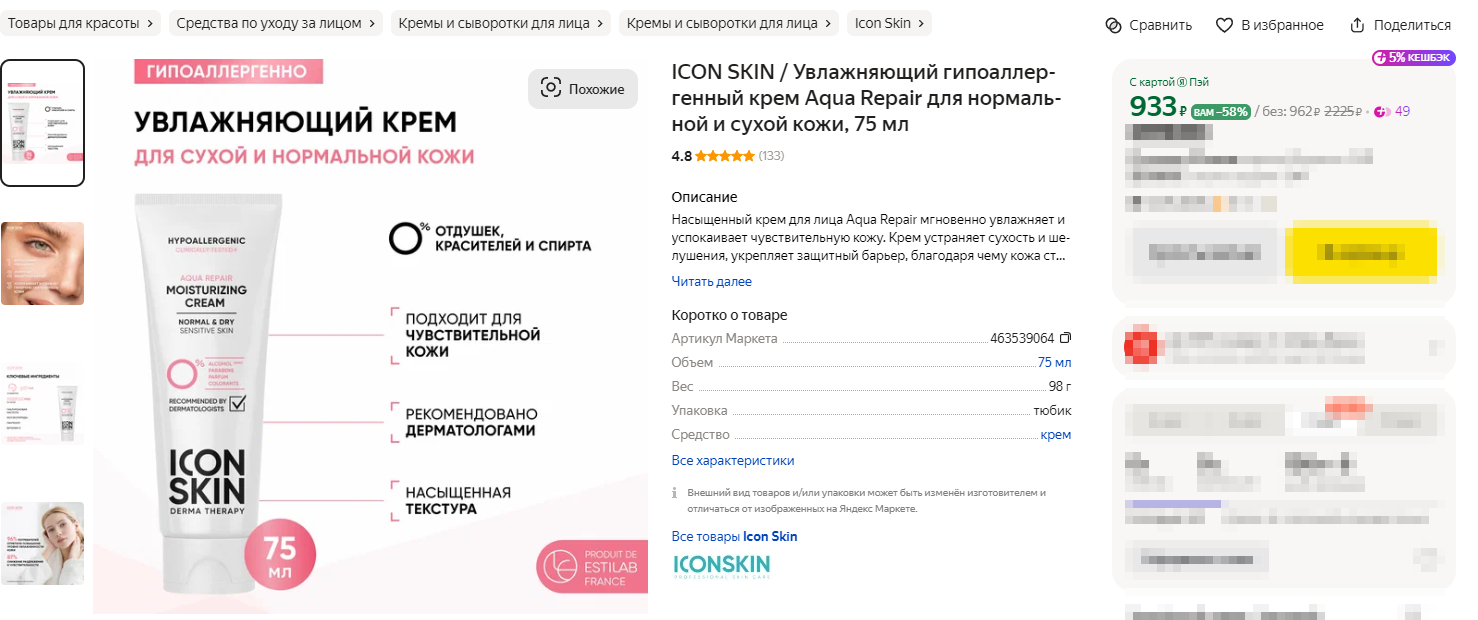
Task: Open Все характеристики link
Action: [733, 461]
